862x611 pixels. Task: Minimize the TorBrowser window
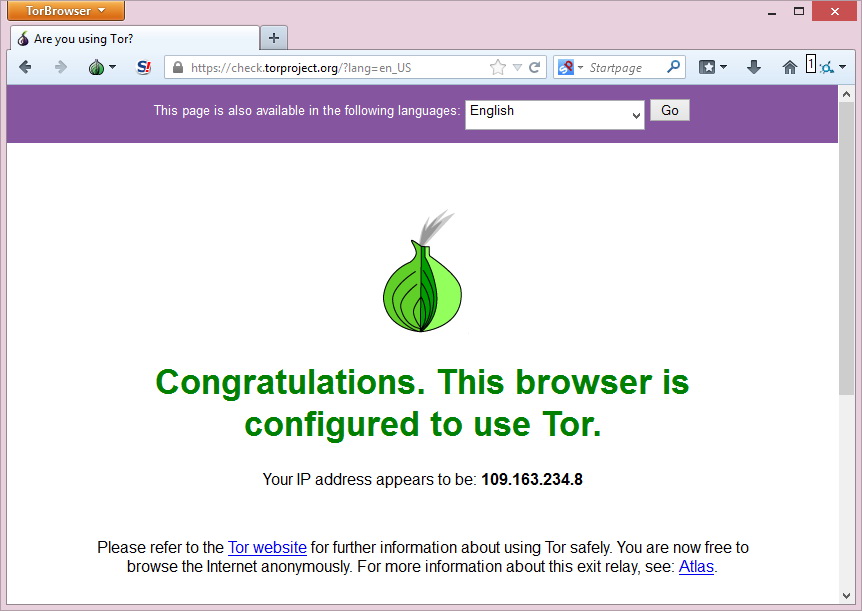coord(772,12)
